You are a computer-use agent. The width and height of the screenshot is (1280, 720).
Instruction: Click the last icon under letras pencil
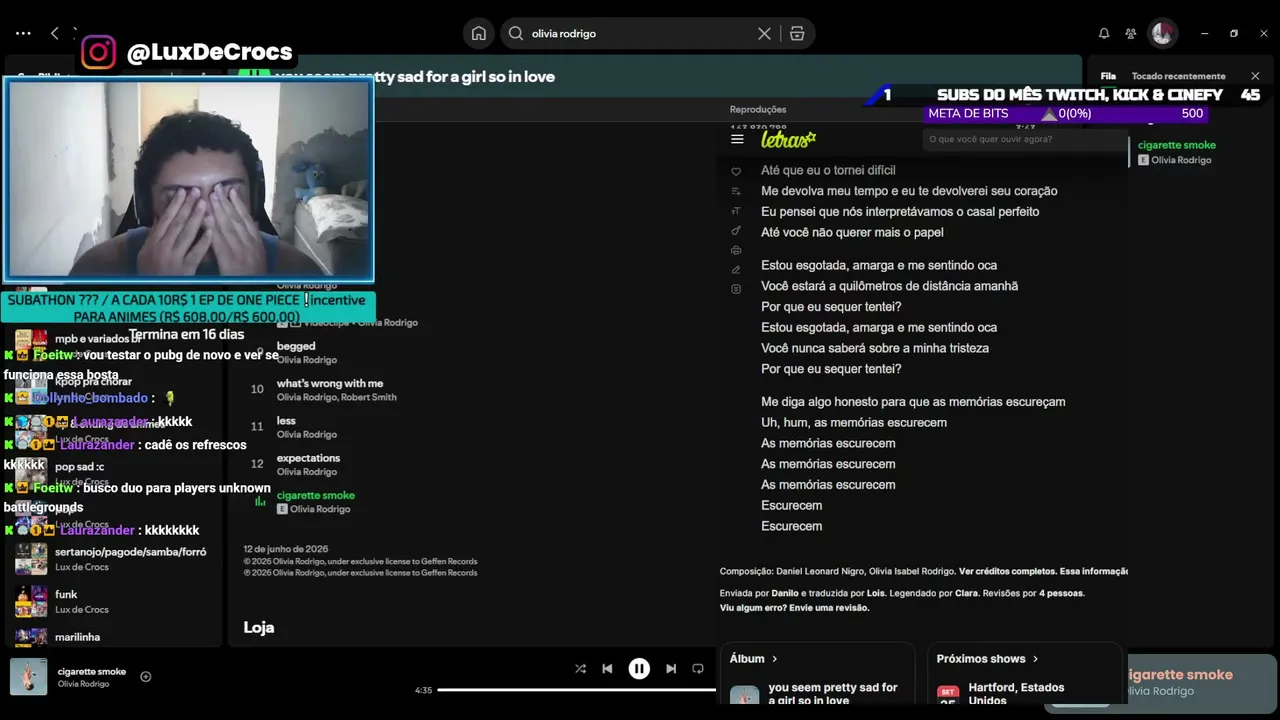(736, 289)
